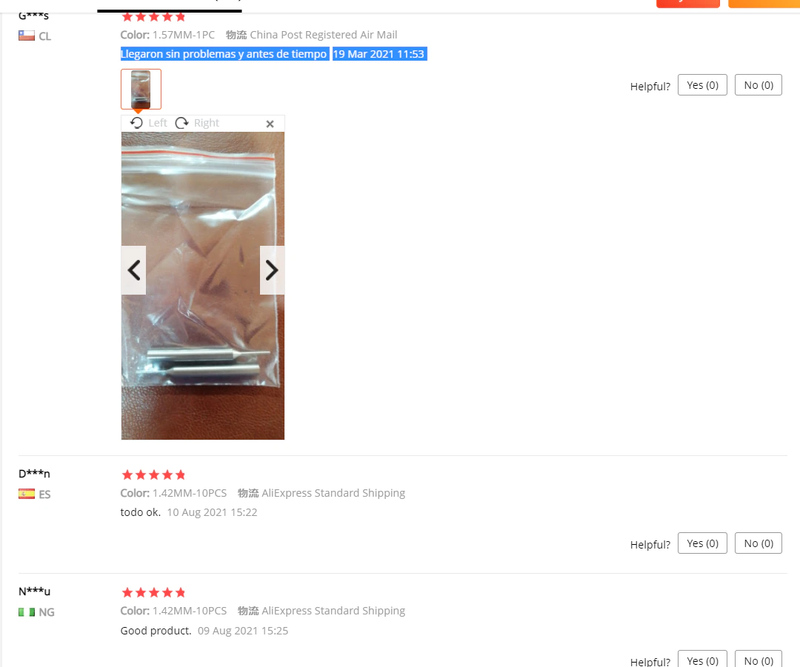Screen dimensions: 800x667
Task: Click the enlarged photo of the plastic bag
Action: pyautogui.click(x=203, y=286)
